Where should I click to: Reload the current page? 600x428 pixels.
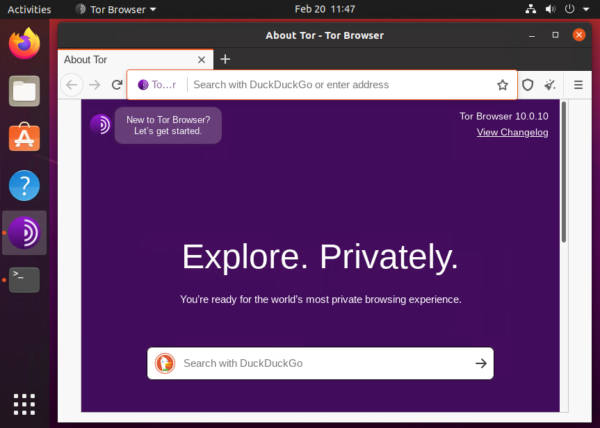pos(117,85)
